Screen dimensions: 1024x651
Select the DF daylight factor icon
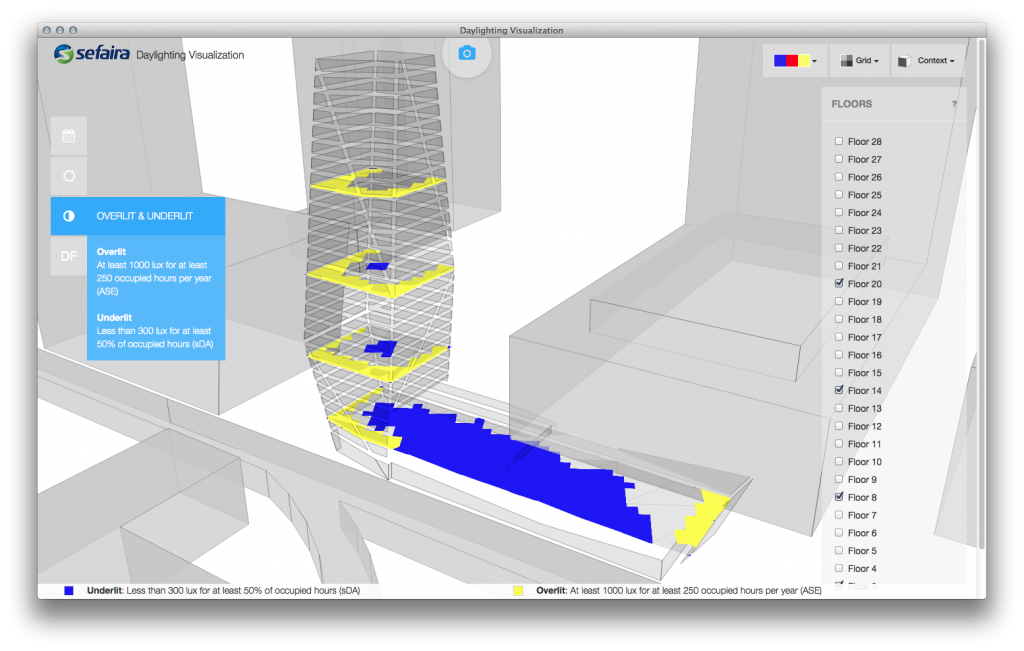[69, 256]
